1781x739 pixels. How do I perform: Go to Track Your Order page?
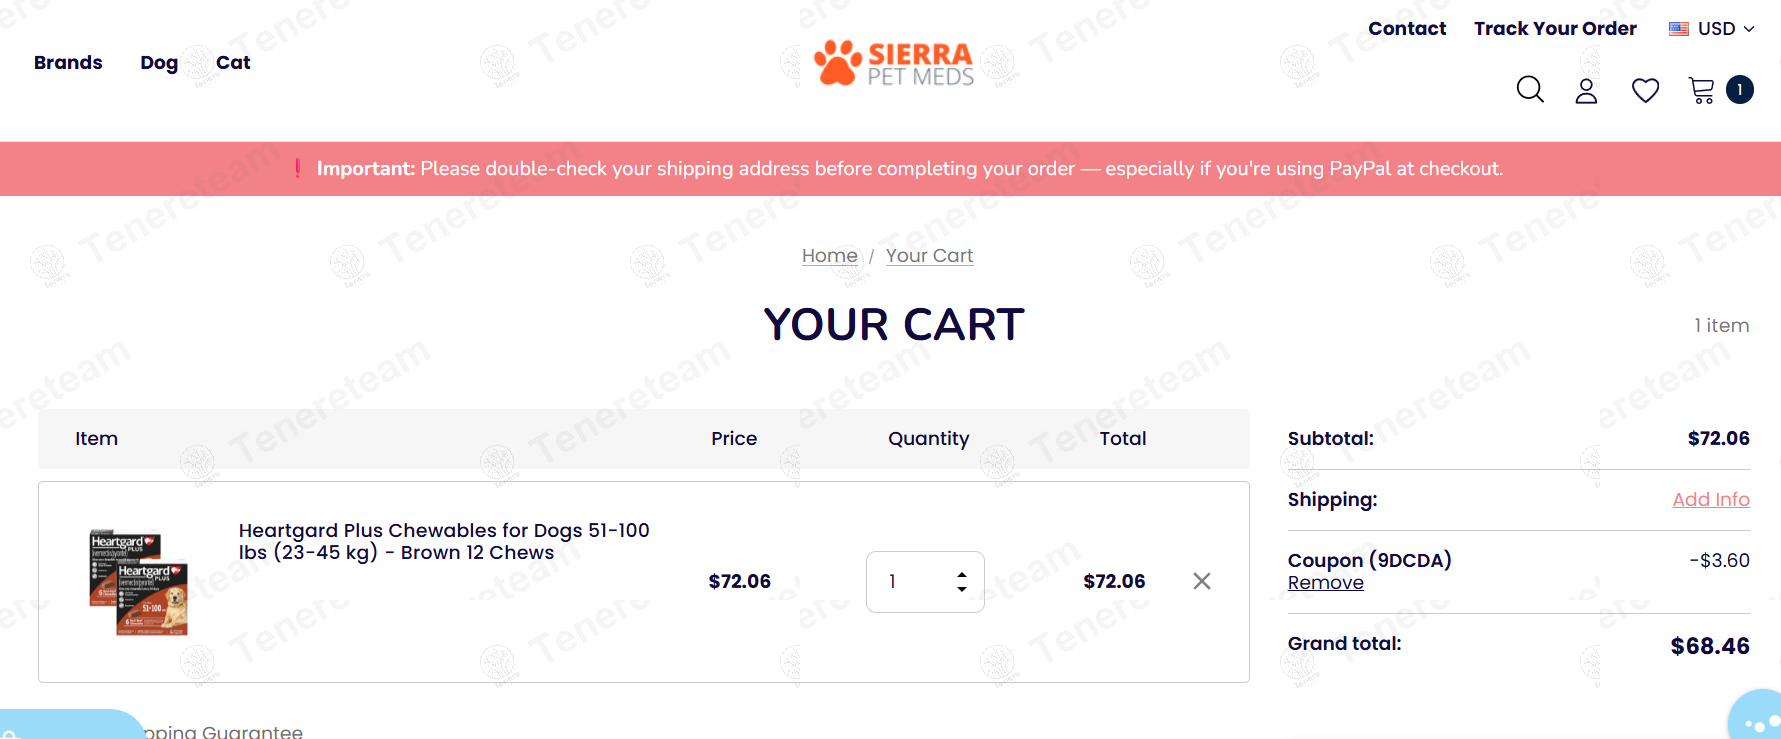[x=1555, y=29]
